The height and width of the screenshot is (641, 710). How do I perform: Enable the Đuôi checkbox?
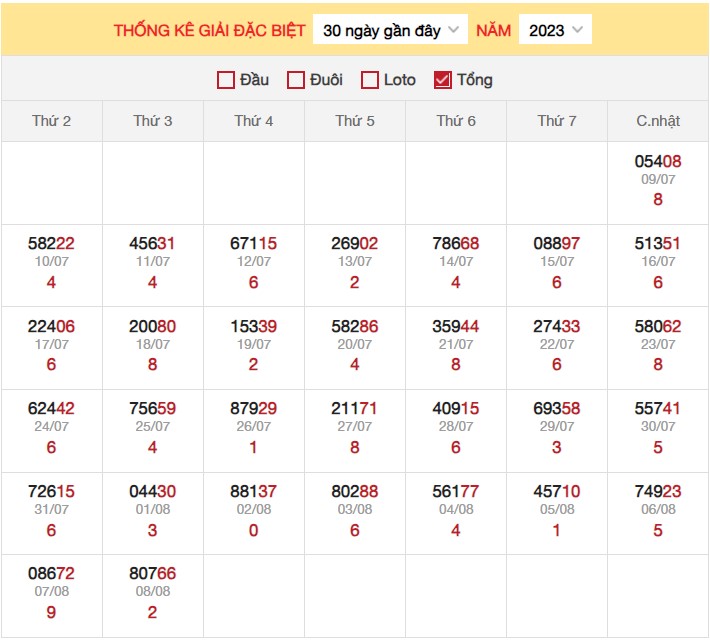pos(296,80)
